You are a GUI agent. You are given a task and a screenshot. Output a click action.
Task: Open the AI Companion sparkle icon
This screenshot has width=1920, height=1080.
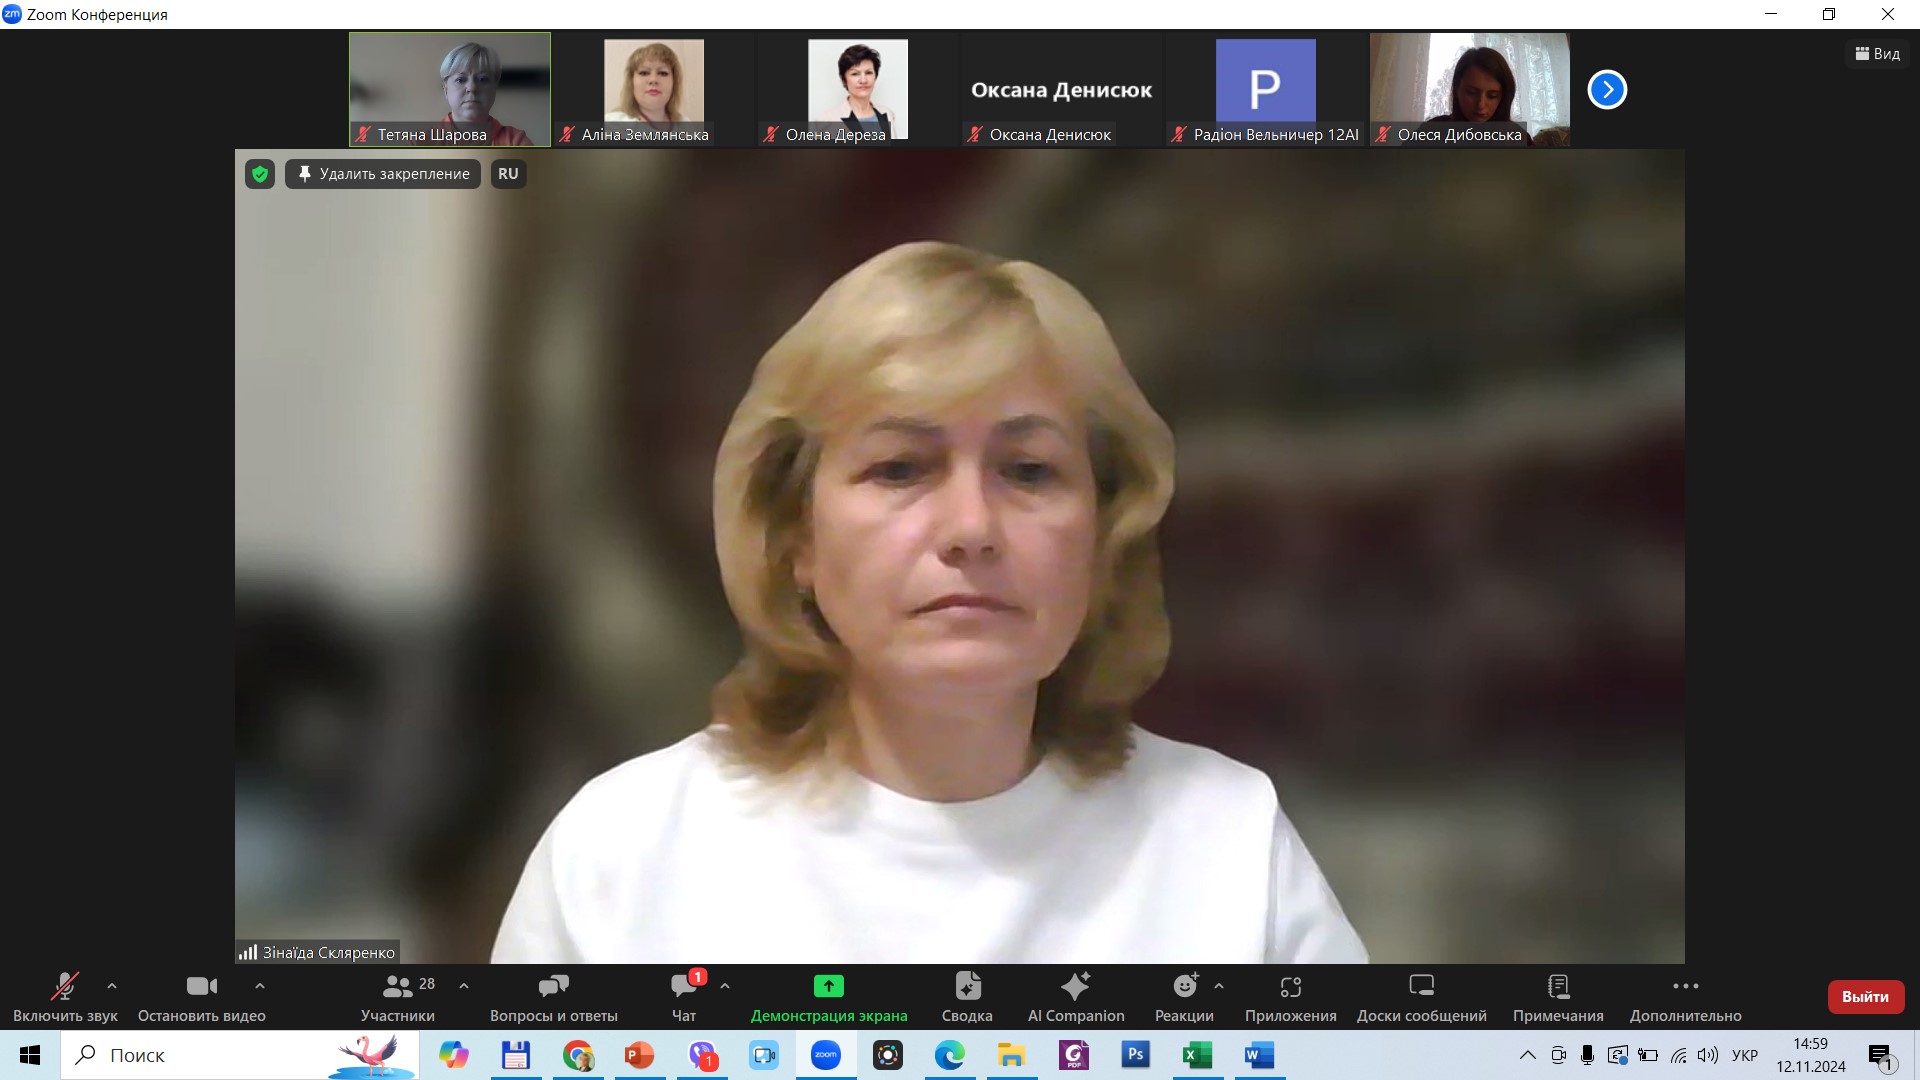click(x=1075, y=987)
